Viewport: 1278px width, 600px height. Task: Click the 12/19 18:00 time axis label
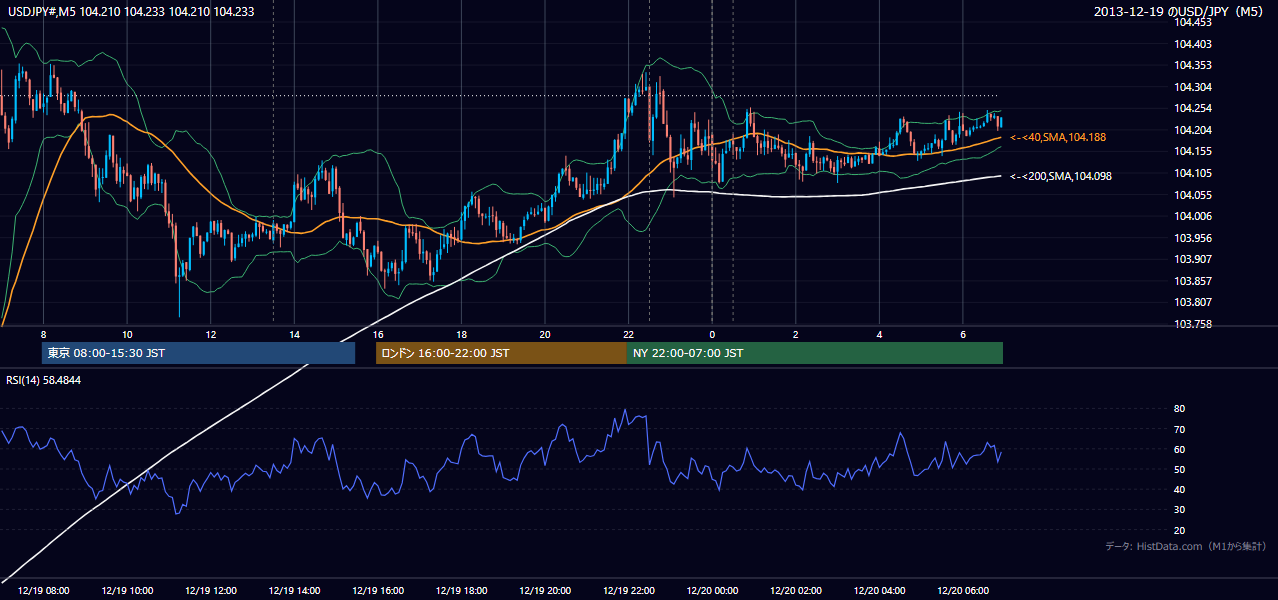tap(461, 591)
